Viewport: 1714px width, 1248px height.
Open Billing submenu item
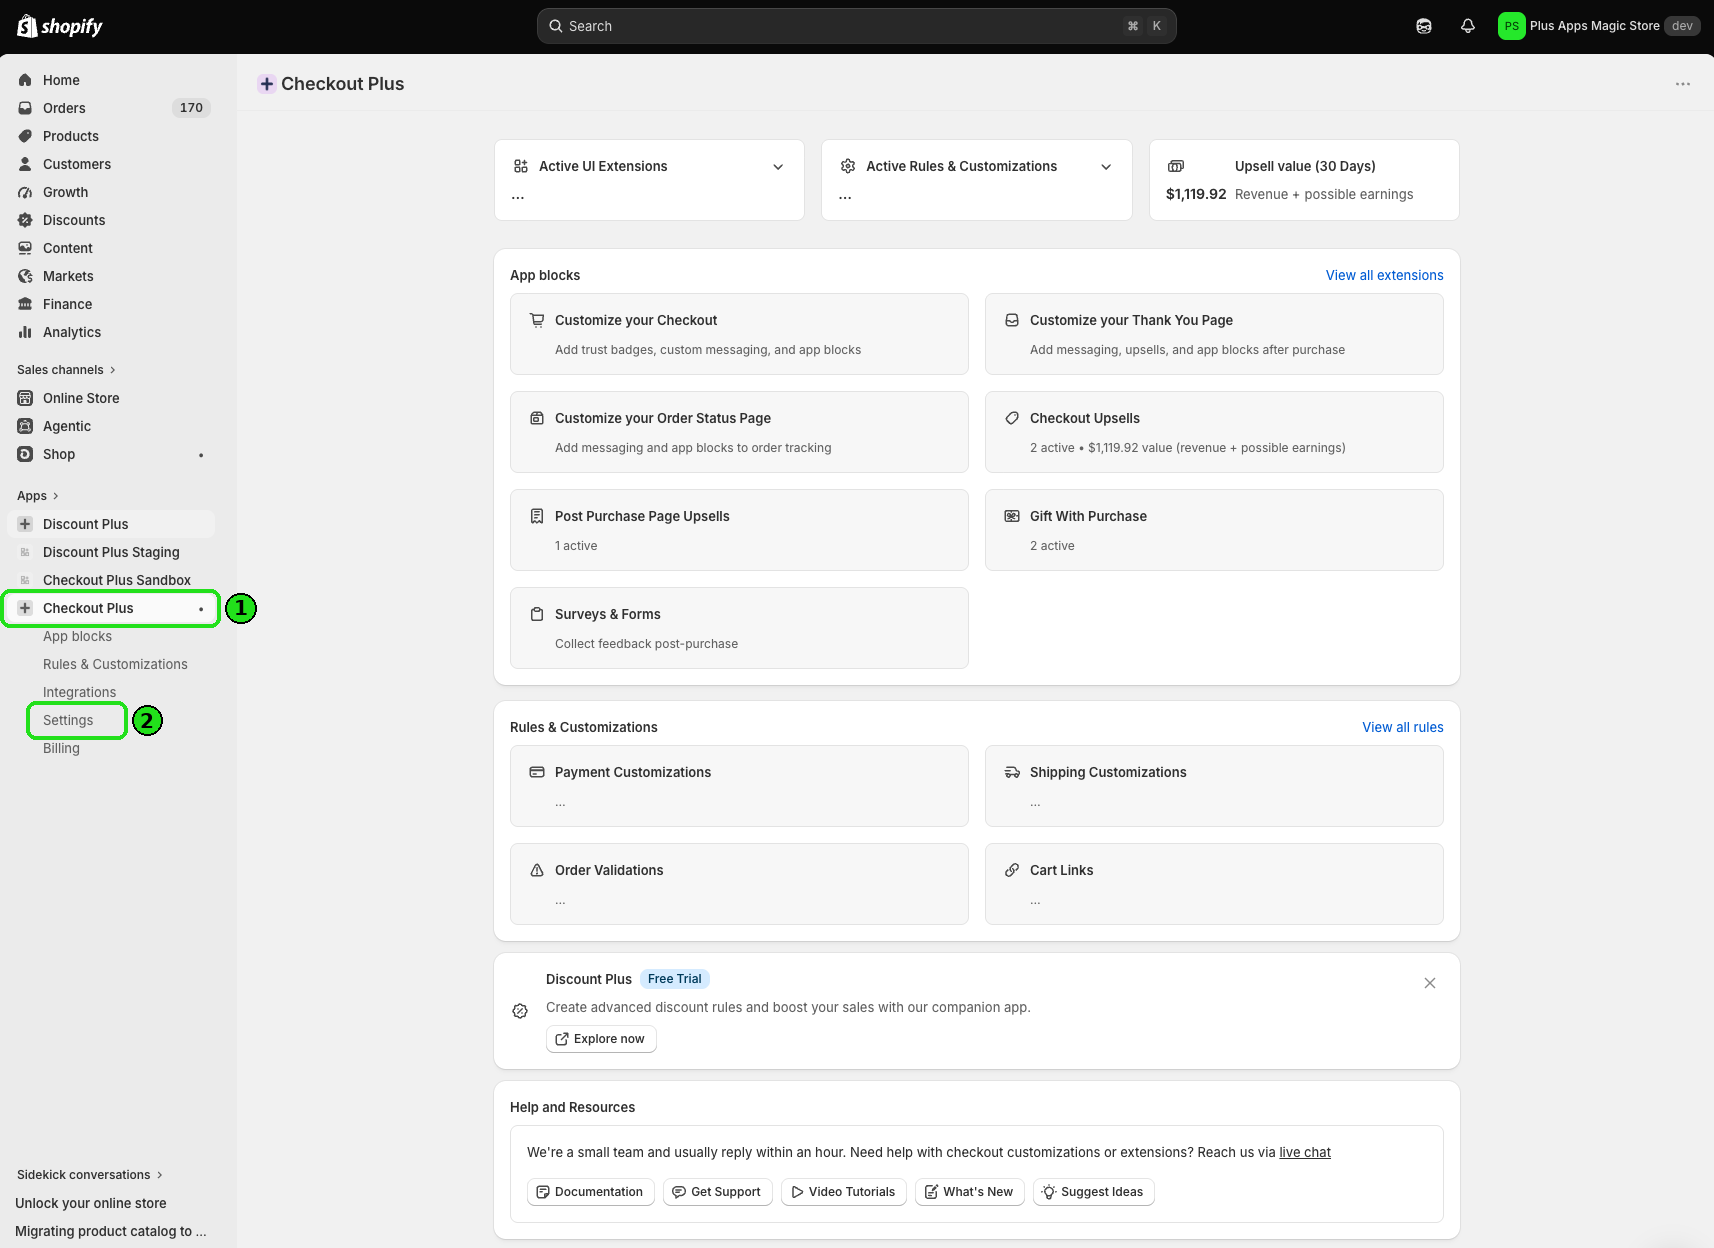click(61, 748)
